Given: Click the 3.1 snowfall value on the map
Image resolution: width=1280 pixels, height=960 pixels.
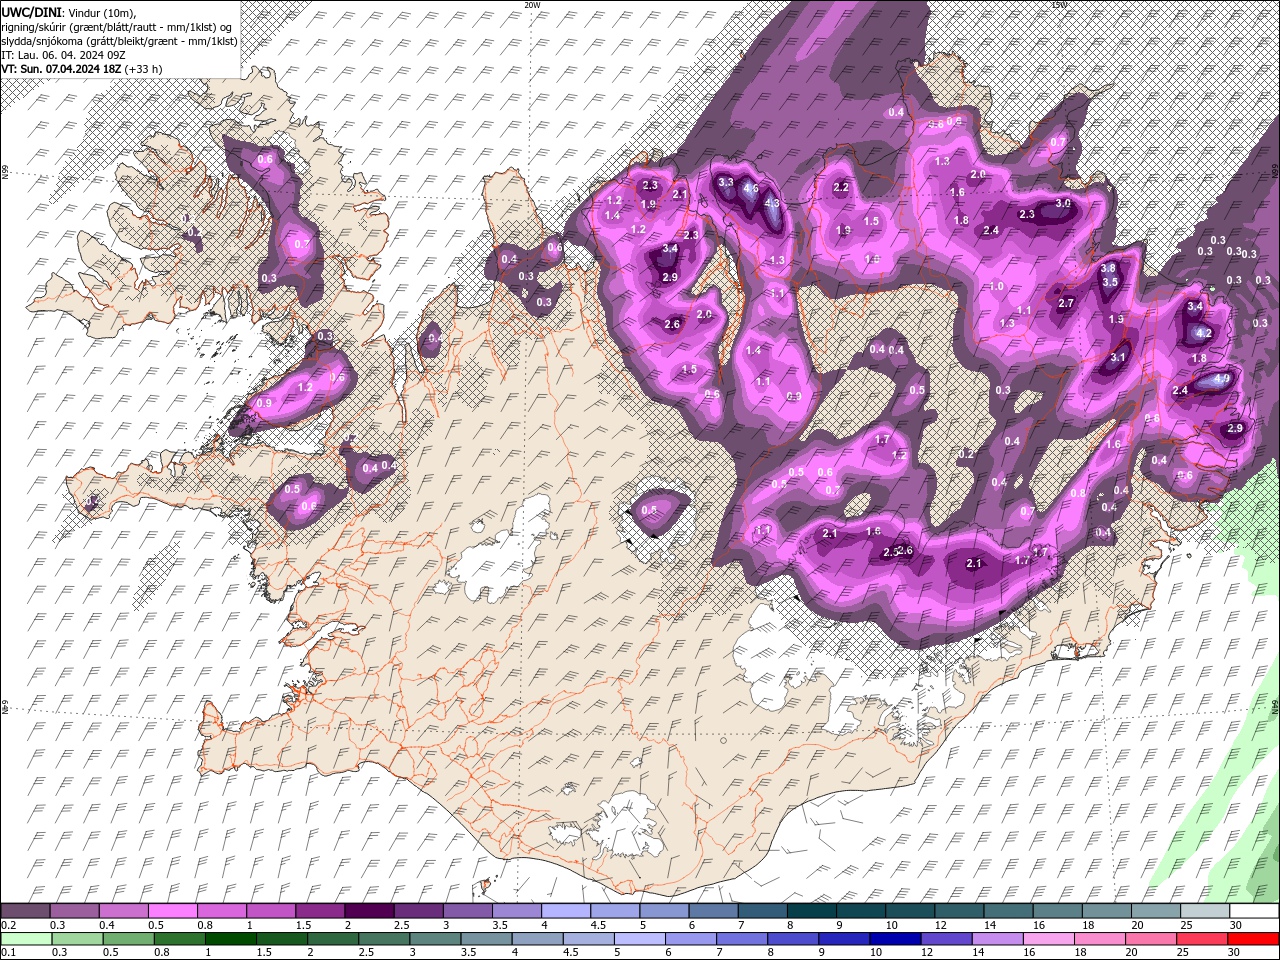Looking at the screenshot, I should (1118, 357).
